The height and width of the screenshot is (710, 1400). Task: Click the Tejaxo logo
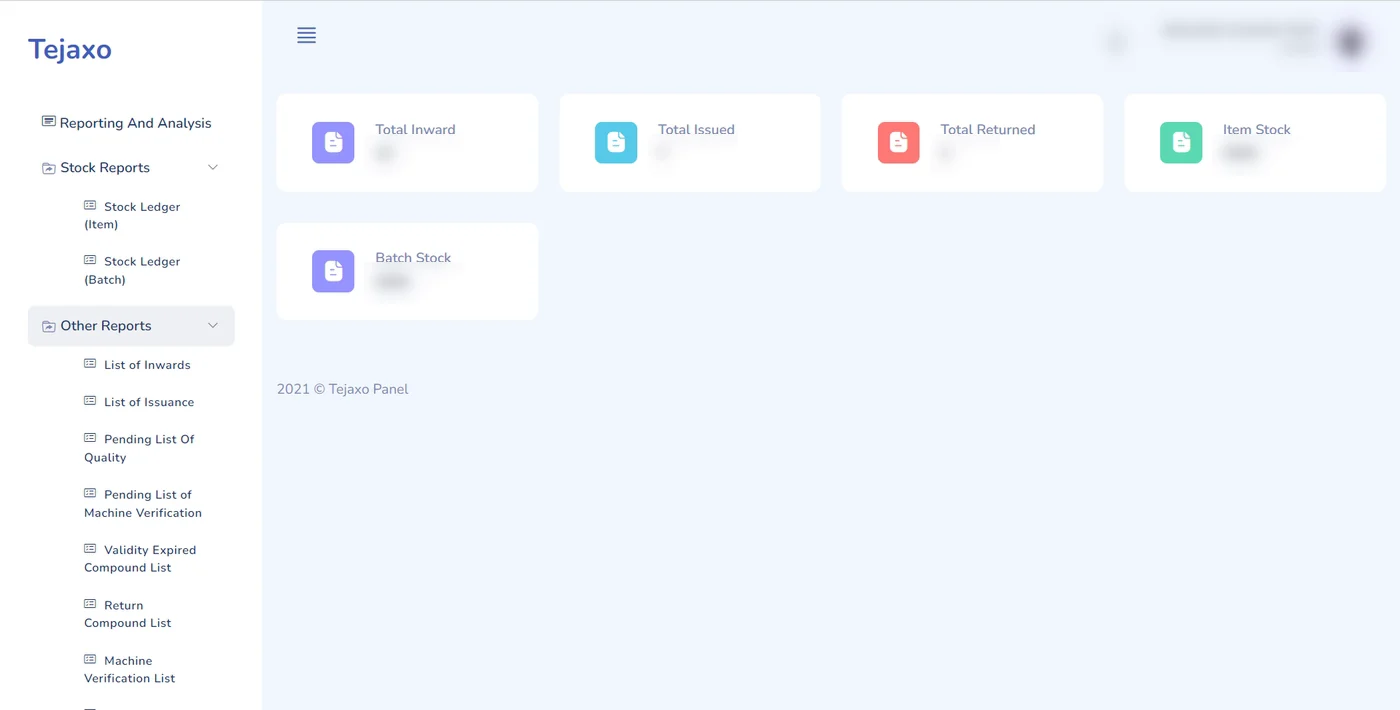pyautogui.click(x=70, y=49)
